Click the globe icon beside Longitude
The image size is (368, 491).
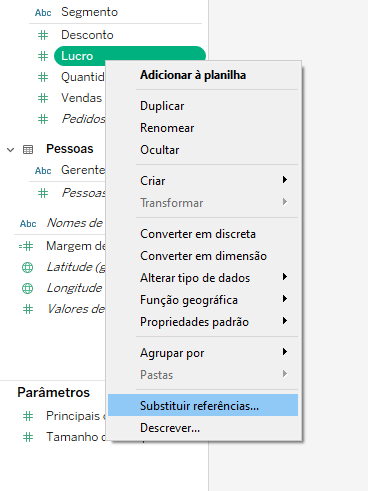click(28, 288)
